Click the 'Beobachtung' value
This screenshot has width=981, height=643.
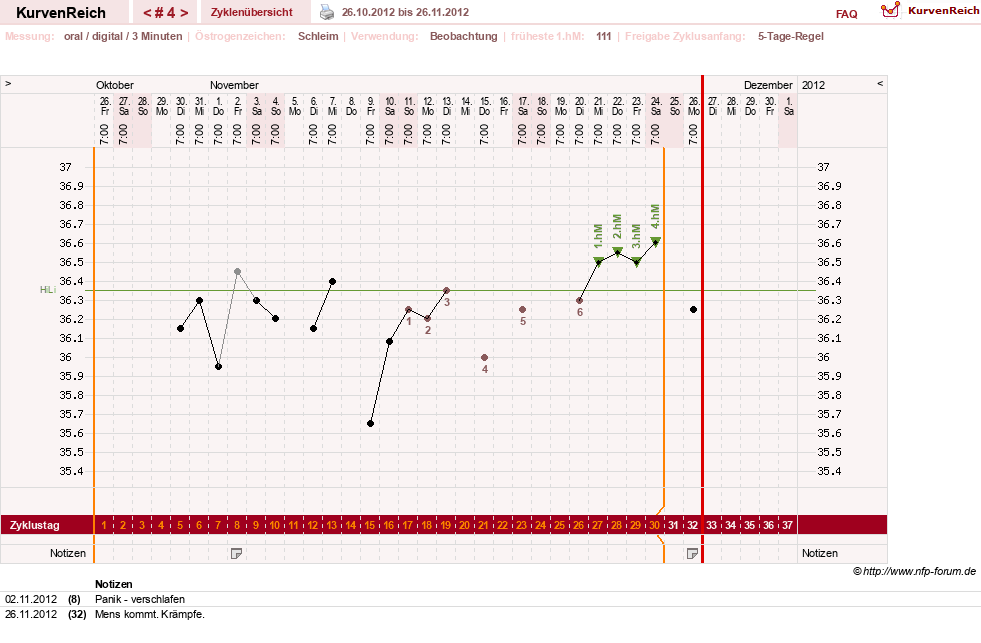464,36
